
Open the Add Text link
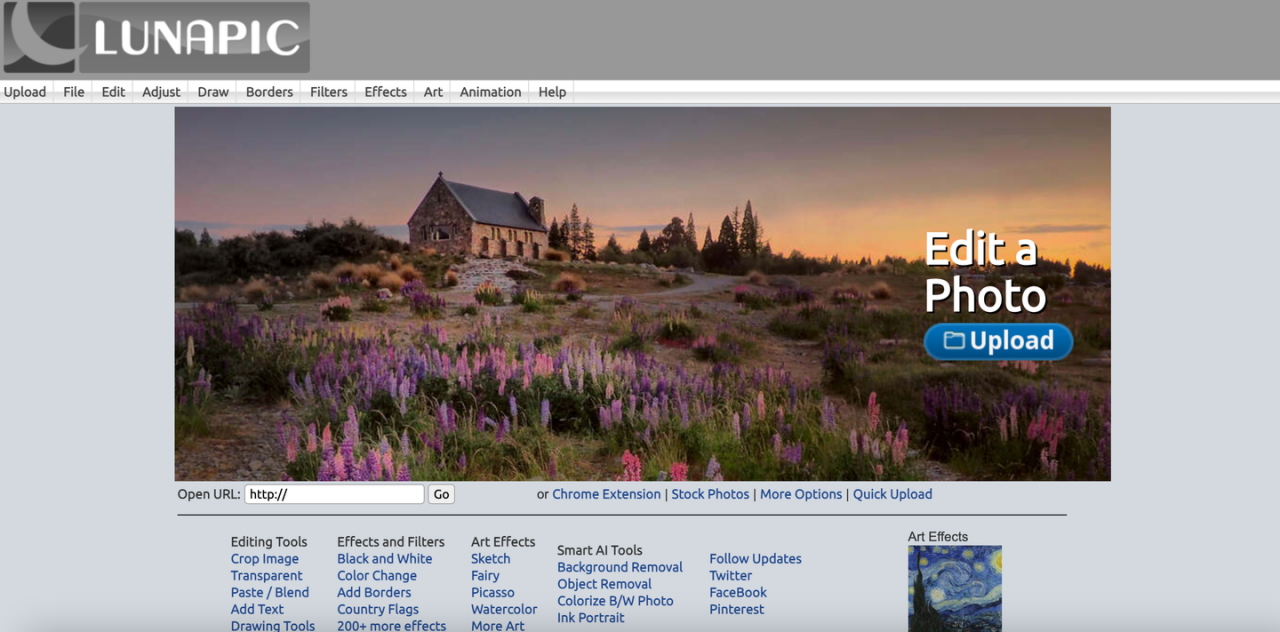click(x=257, y=610)
